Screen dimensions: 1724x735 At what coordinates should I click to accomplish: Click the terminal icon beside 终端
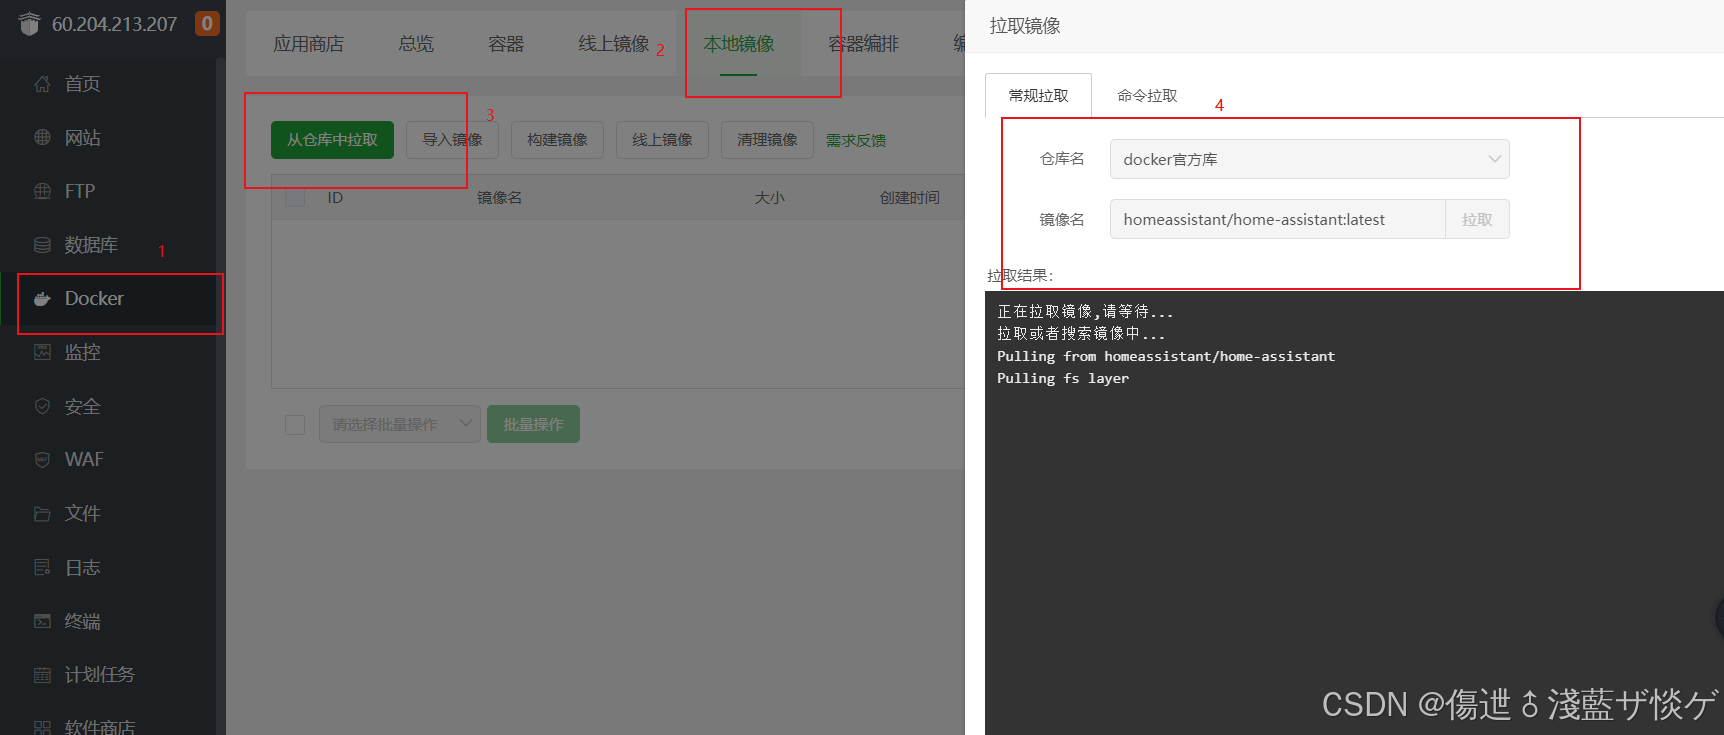point(42,621)
